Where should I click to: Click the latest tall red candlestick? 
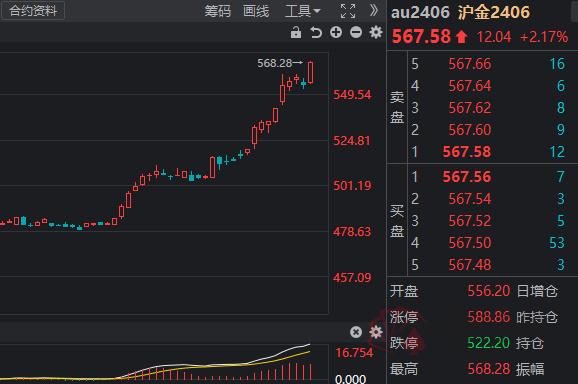[x=311, y=72]
